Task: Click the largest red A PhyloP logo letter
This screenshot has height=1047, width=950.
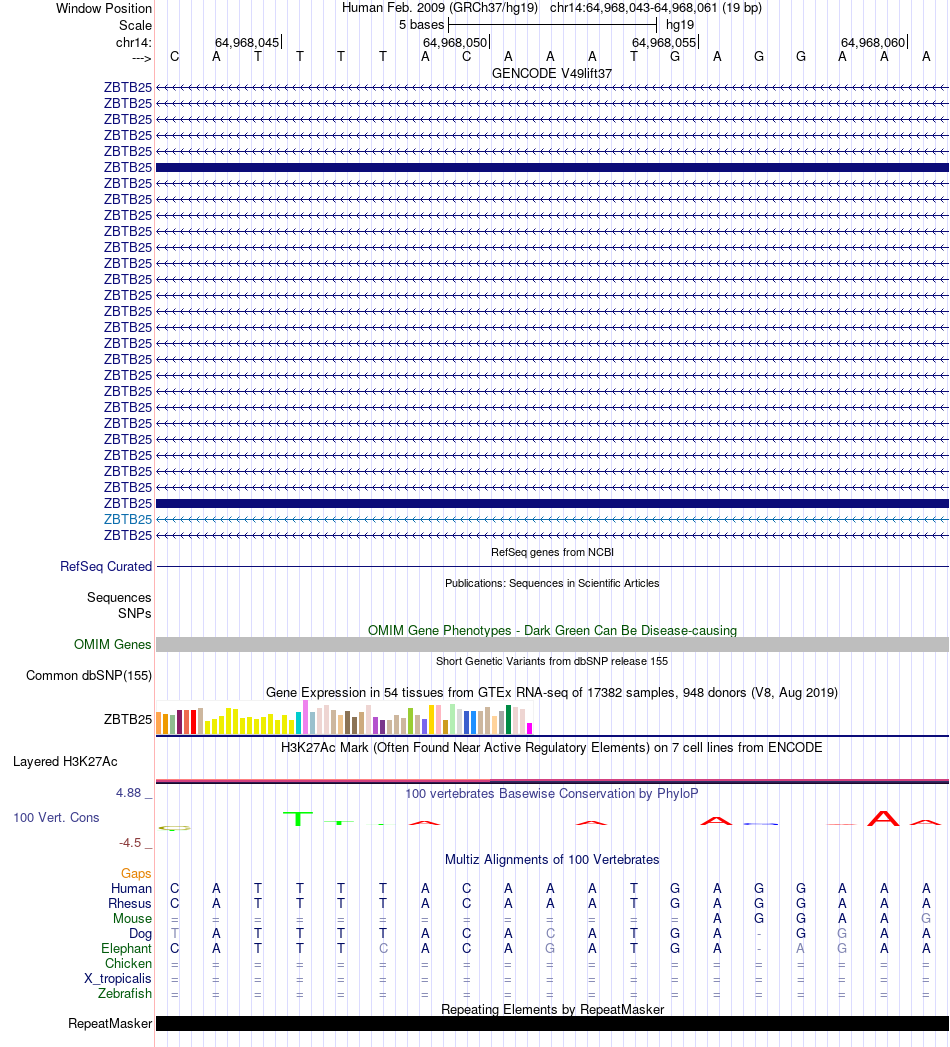Action: click(x=883, y=819)
